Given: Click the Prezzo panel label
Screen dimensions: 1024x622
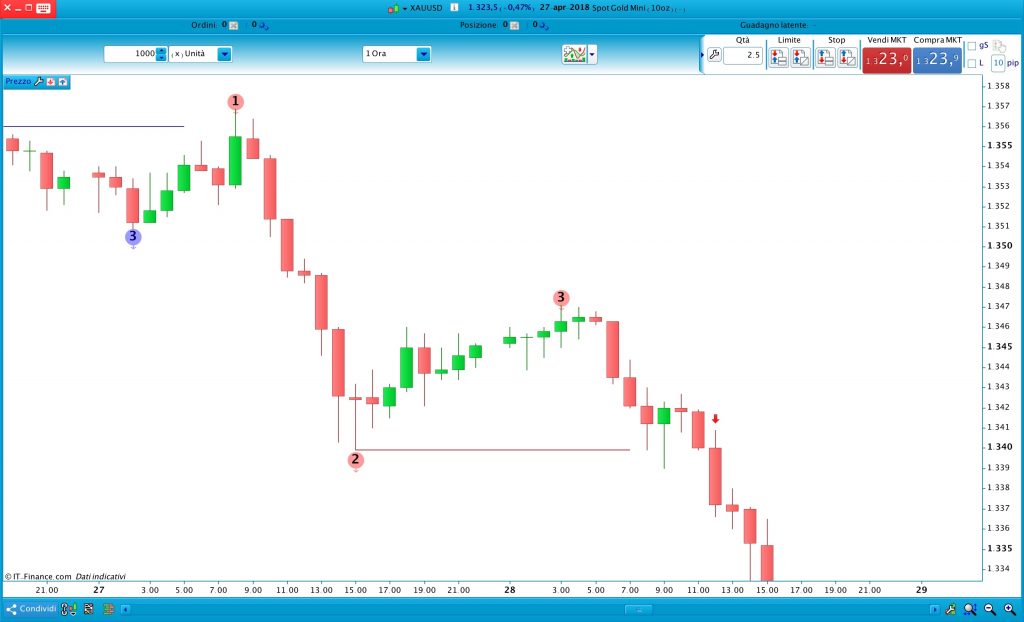Looking at the screenshot, I should (18, 82).
